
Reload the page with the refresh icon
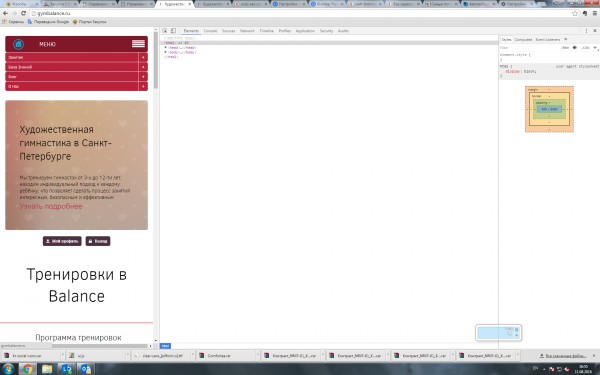point(23,13)
